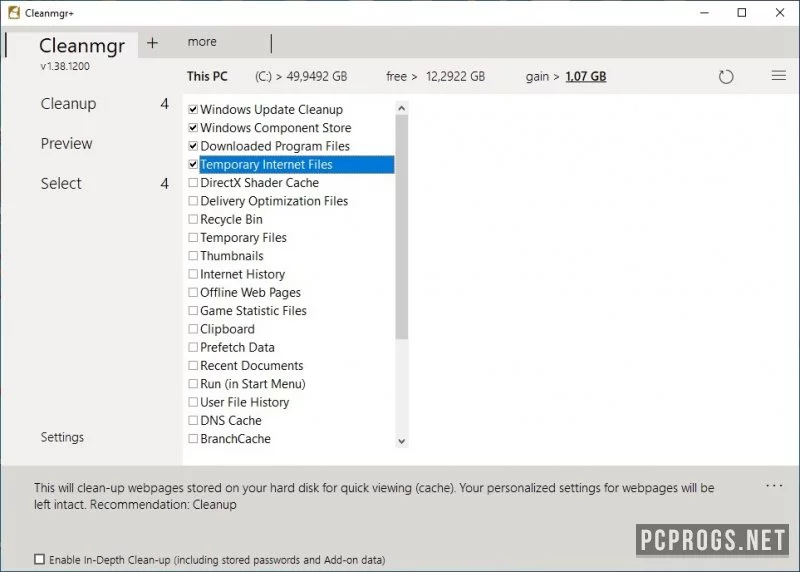The image size is (800, 572).
Task: Enable In-Depth Clean-up checkbox
Action: pyautogui.click(x=39, y=559)
